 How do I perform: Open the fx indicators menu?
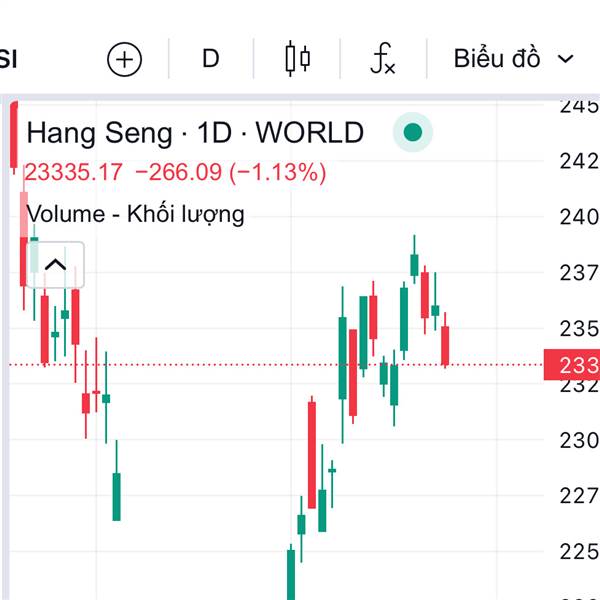[383, 59]
